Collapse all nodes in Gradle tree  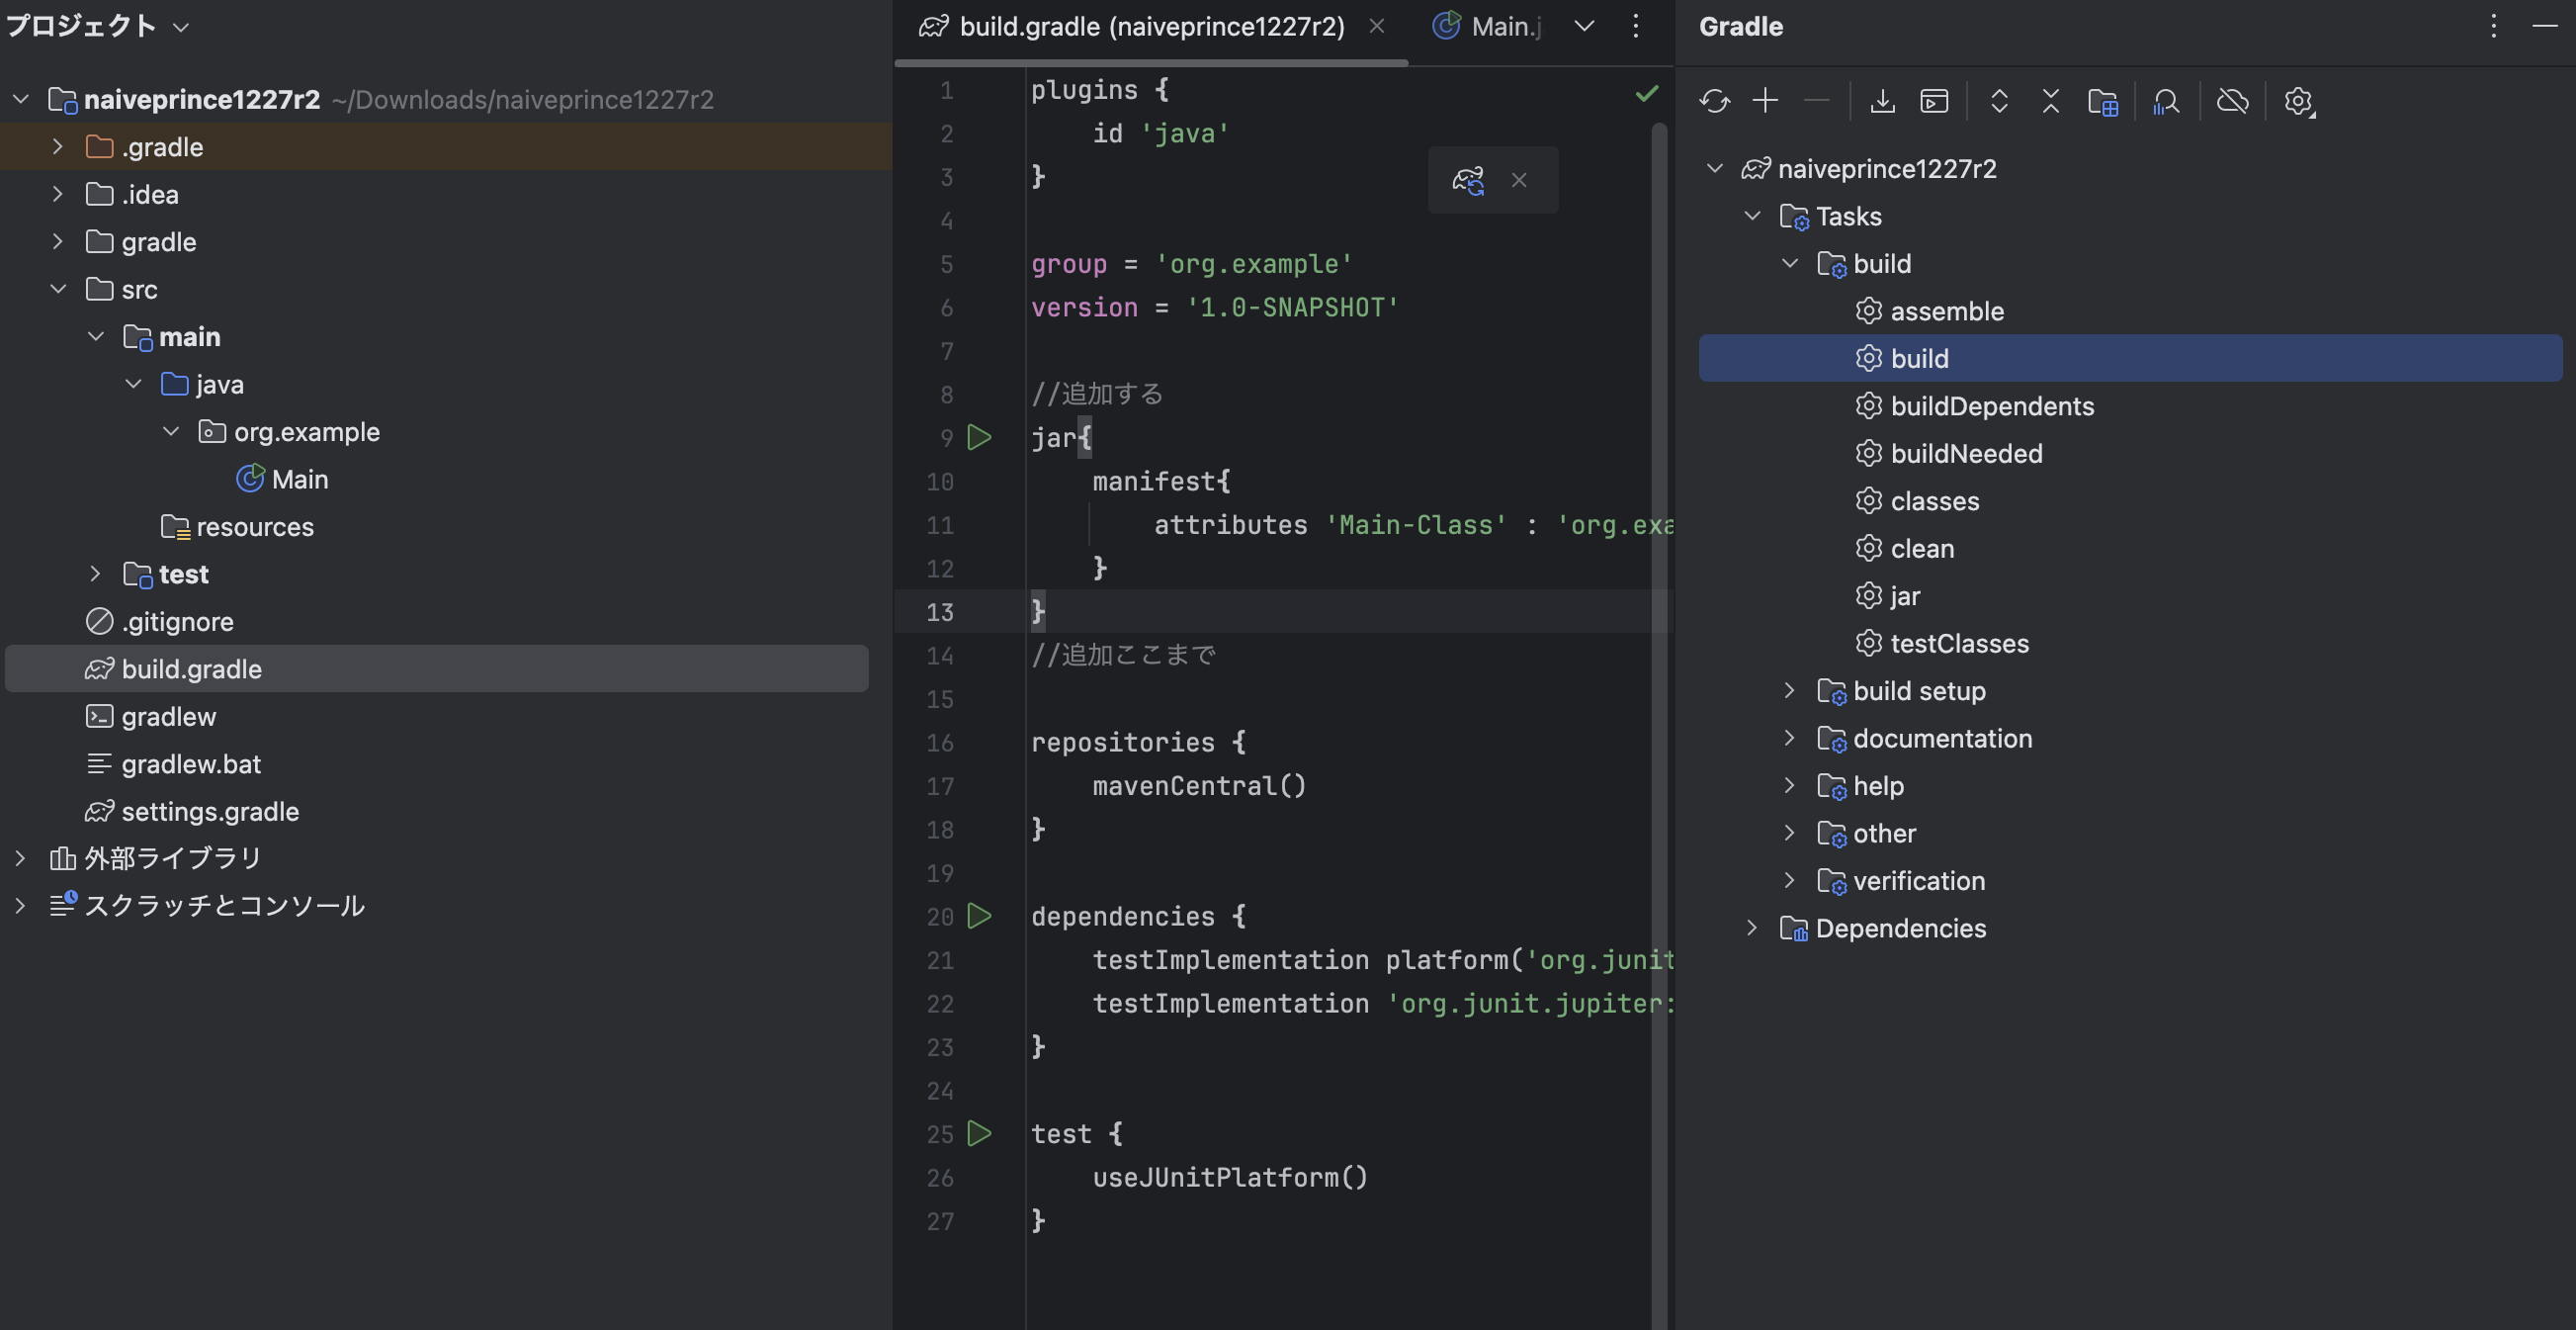tap(2050, 100)
